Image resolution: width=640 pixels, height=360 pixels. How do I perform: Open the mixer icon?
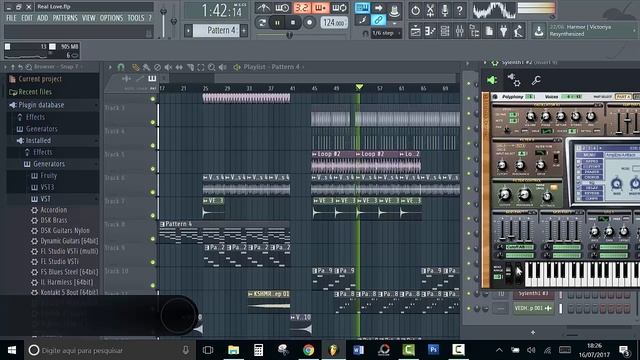(460, 31)
